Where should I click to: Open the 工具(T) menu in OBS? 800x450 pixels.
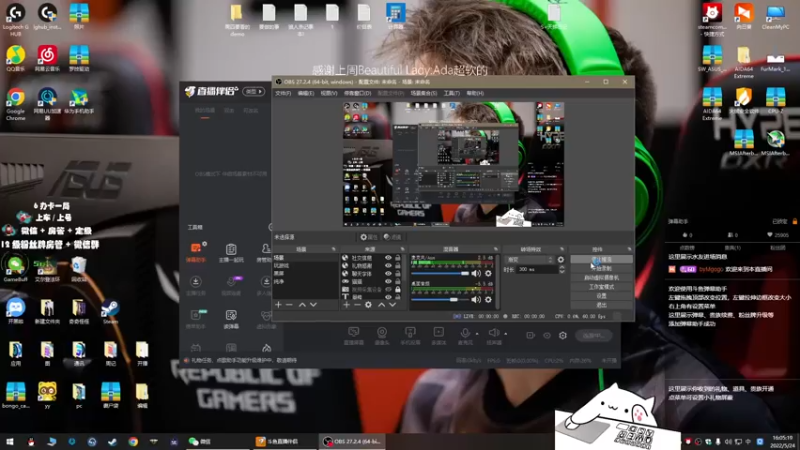451,93
